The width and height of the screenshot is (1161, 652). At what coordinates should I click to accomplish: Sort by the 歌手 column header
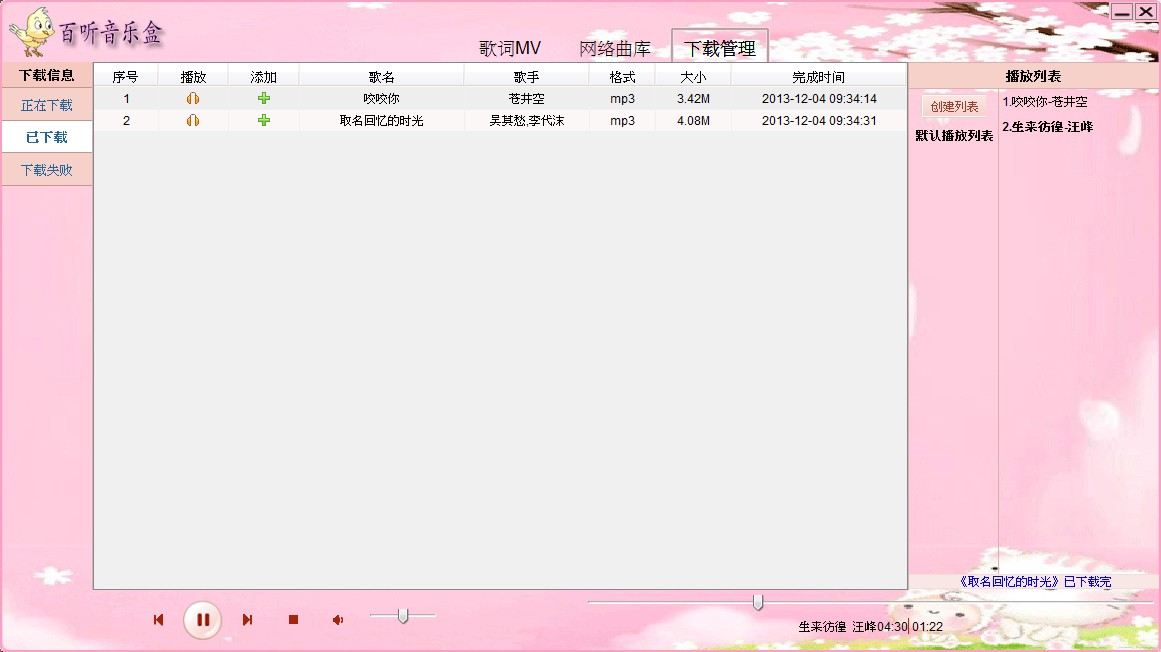pyautogui.click(x=526, y=76)
